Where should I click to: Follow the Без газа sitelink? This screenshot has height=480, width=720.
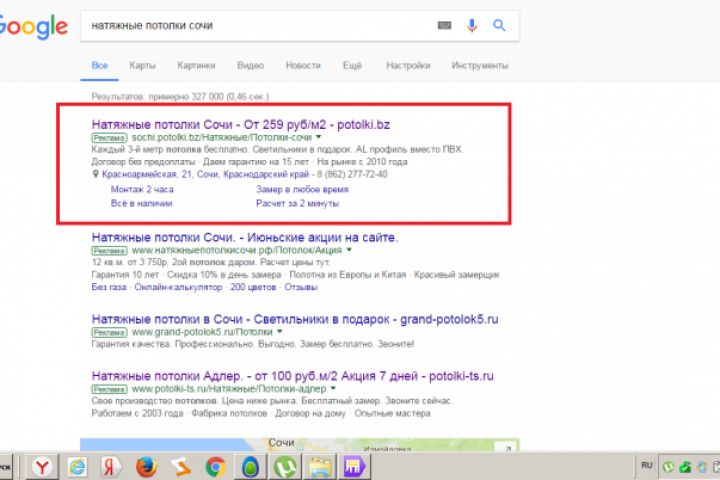[x=109, y=287]
